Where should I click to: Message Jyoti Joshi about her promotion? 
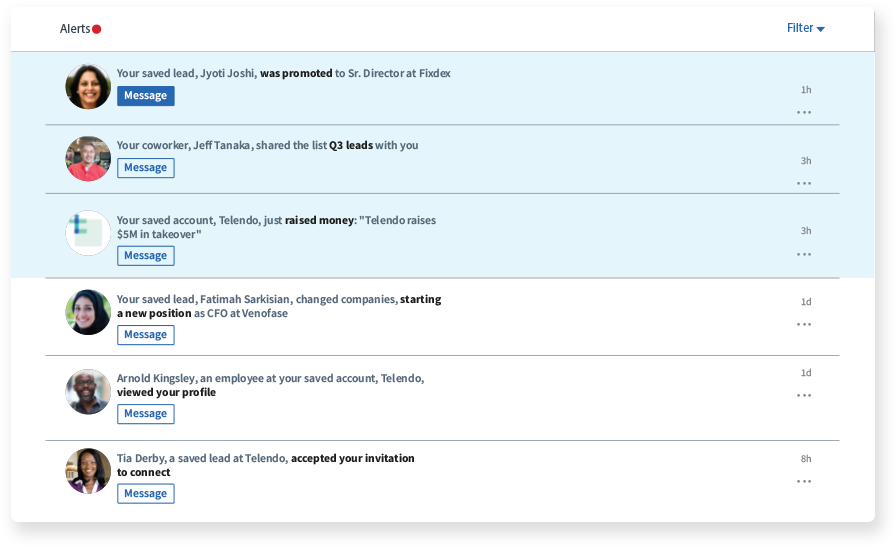[x=146, y=95]
